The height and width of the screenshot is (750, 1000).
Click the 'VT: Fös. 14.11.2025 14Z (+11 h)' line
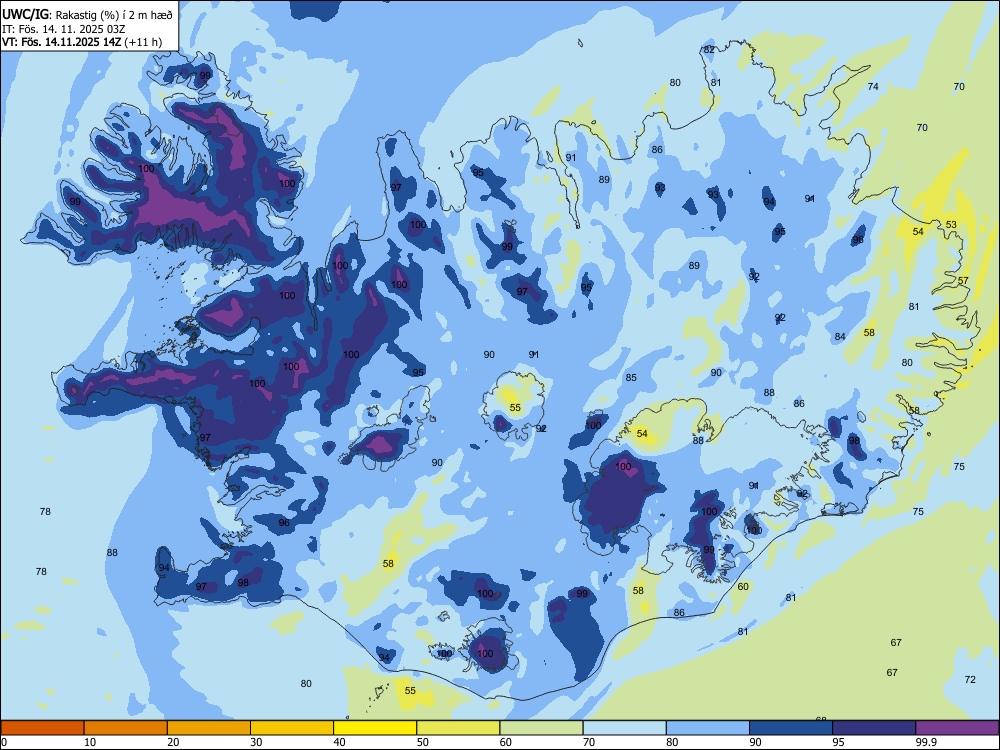tap(82, 42)
